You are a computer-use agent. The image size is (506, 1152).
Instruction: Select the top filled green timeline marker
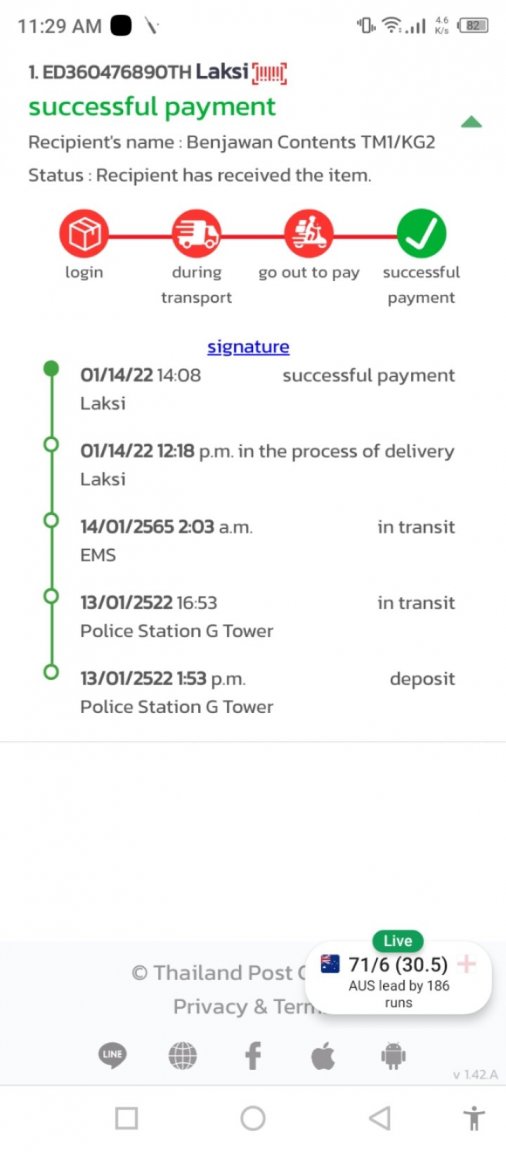tap(51, 368)
